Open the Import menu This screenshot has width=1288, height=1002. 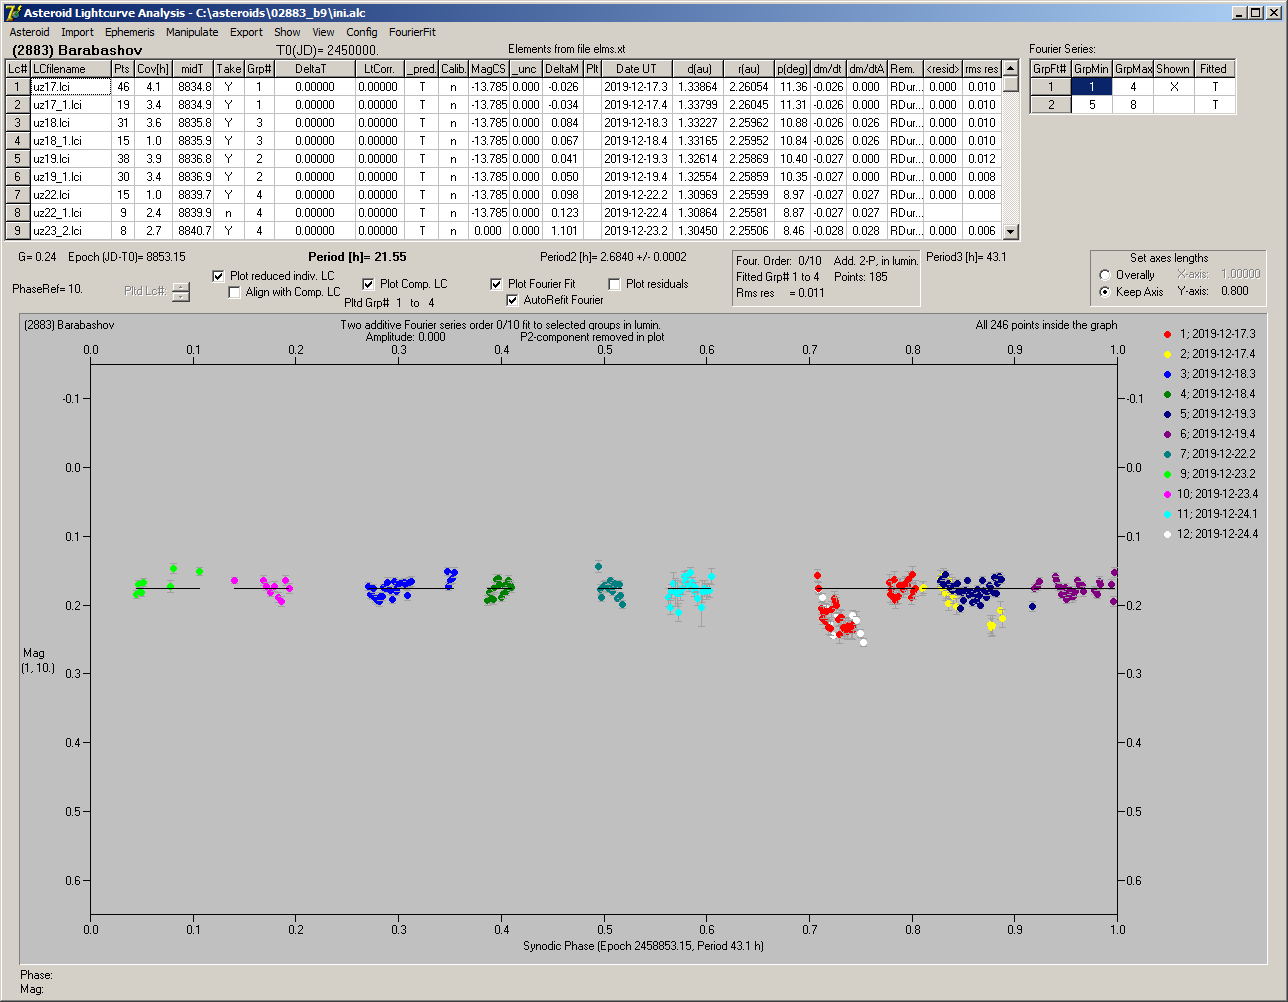(77, 32)
